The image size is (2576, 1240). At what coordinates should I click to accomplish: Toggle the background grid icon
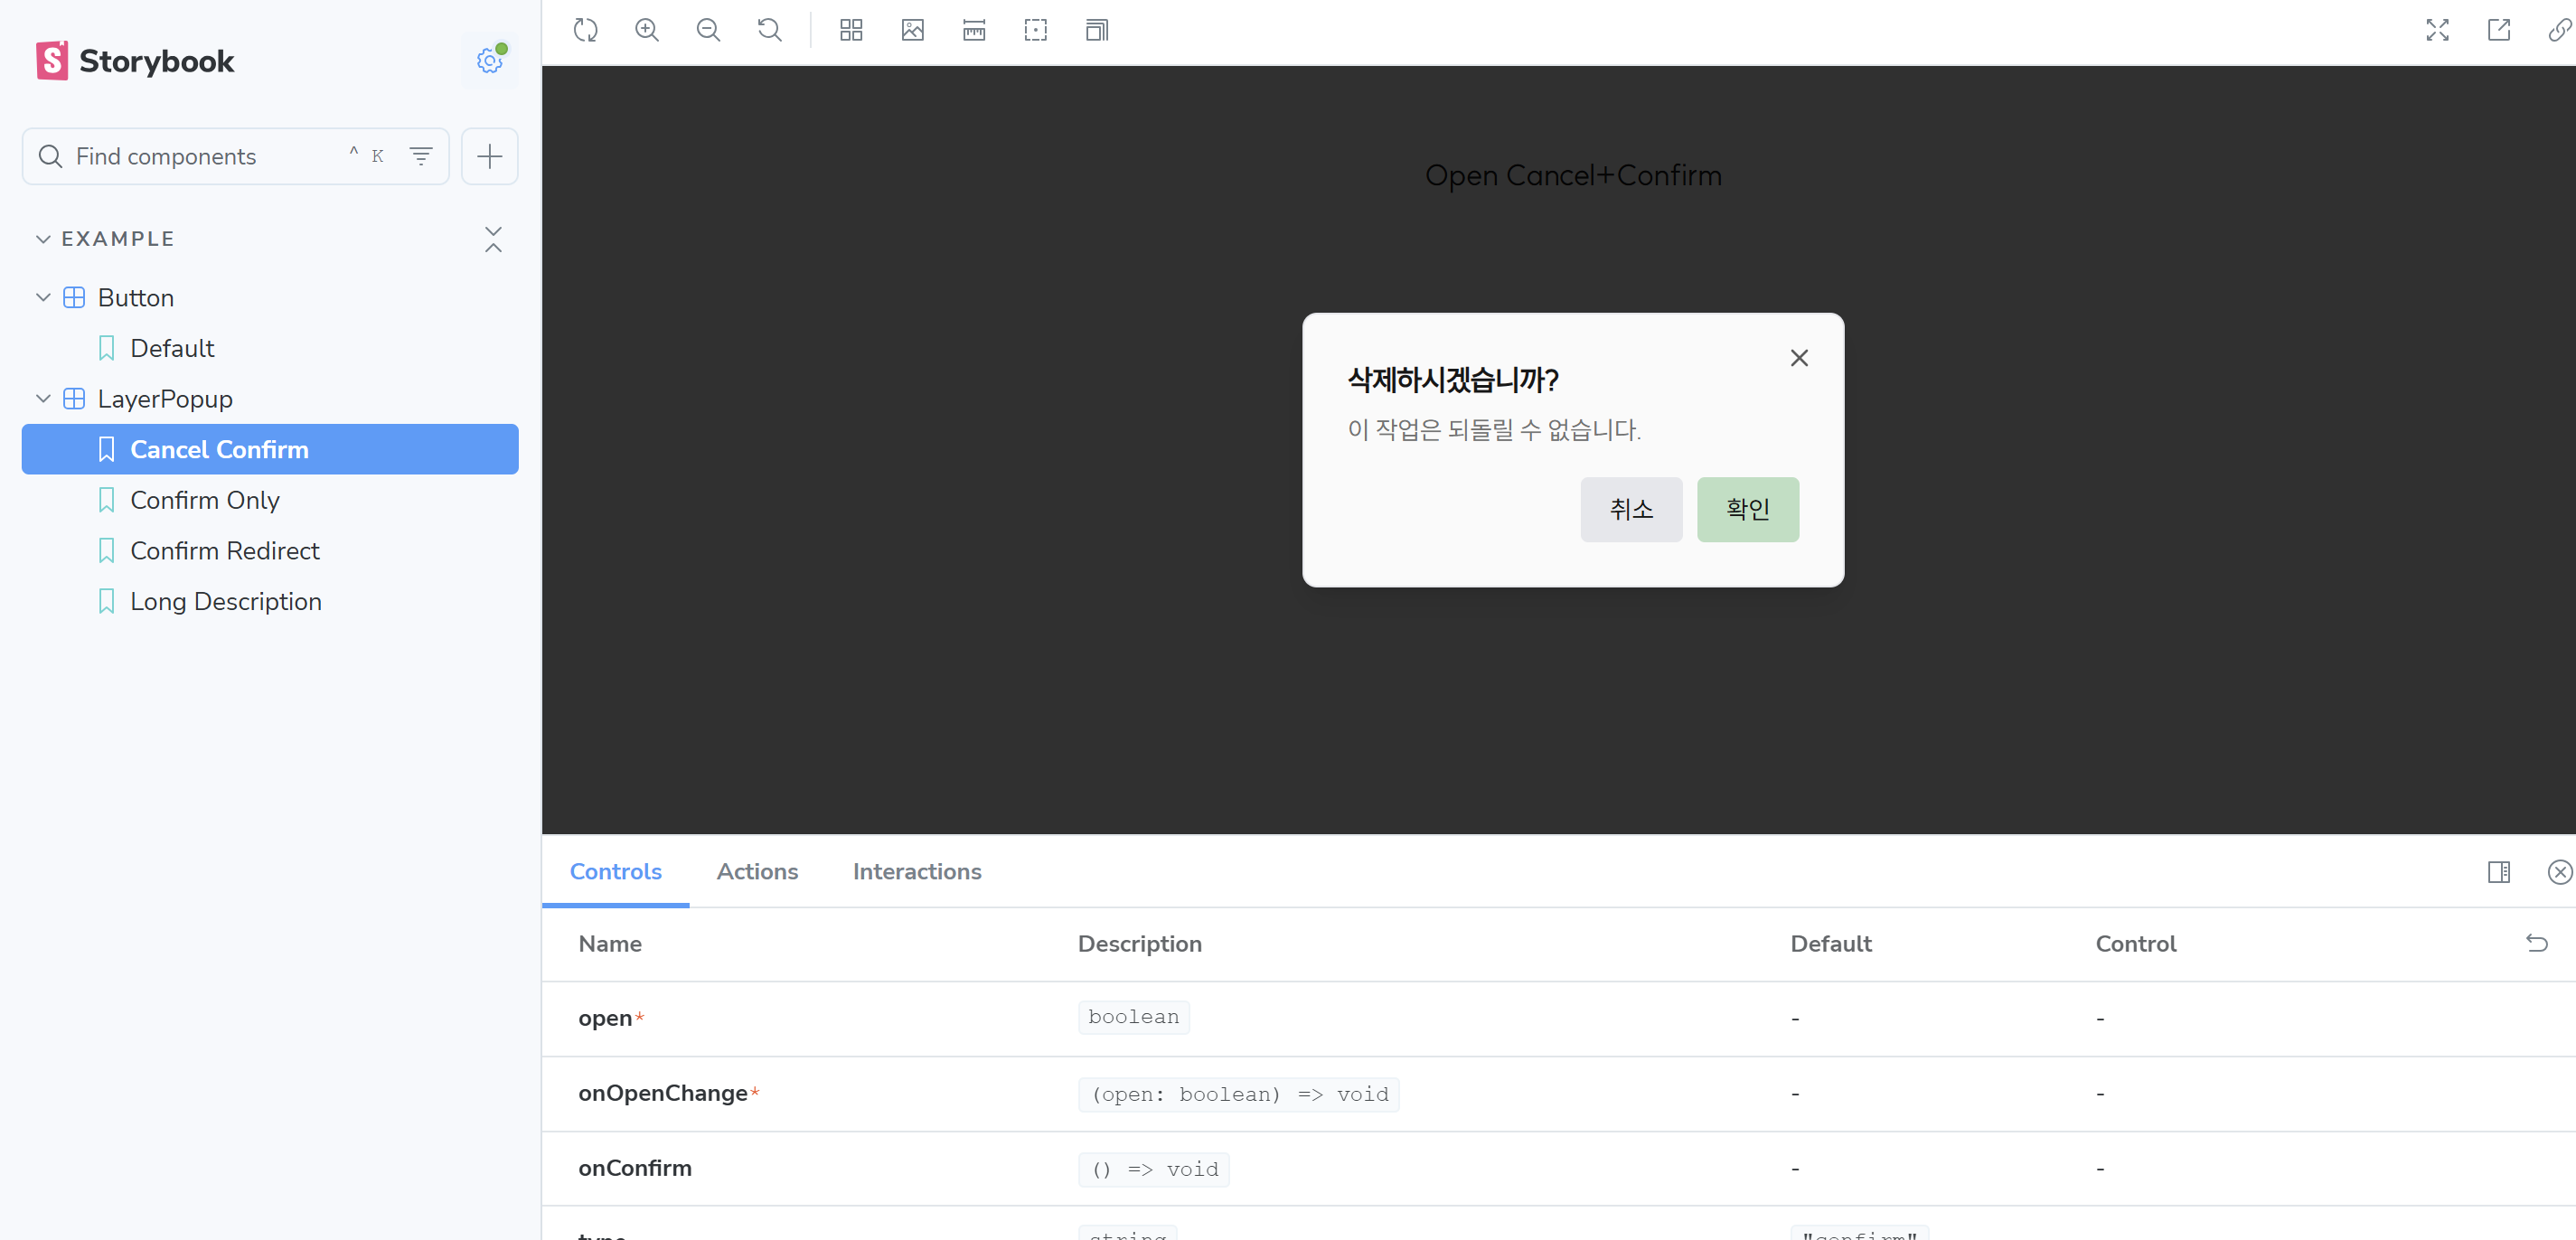coord(851,30)
